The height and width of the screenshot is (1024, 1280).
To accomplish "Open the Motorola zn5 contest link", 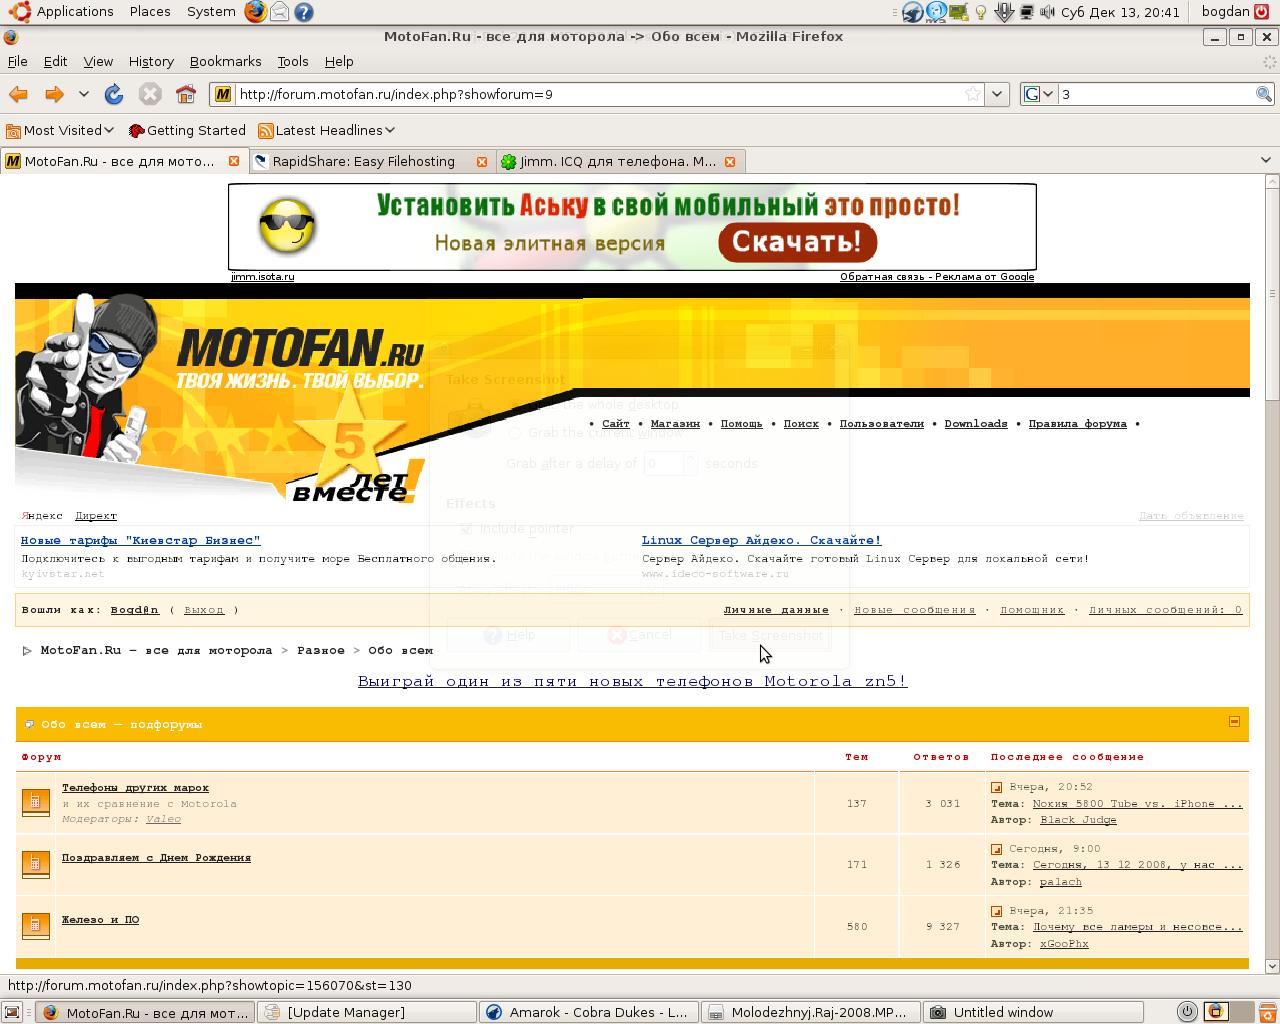I will pyautogui.click(x=632, y=681).
